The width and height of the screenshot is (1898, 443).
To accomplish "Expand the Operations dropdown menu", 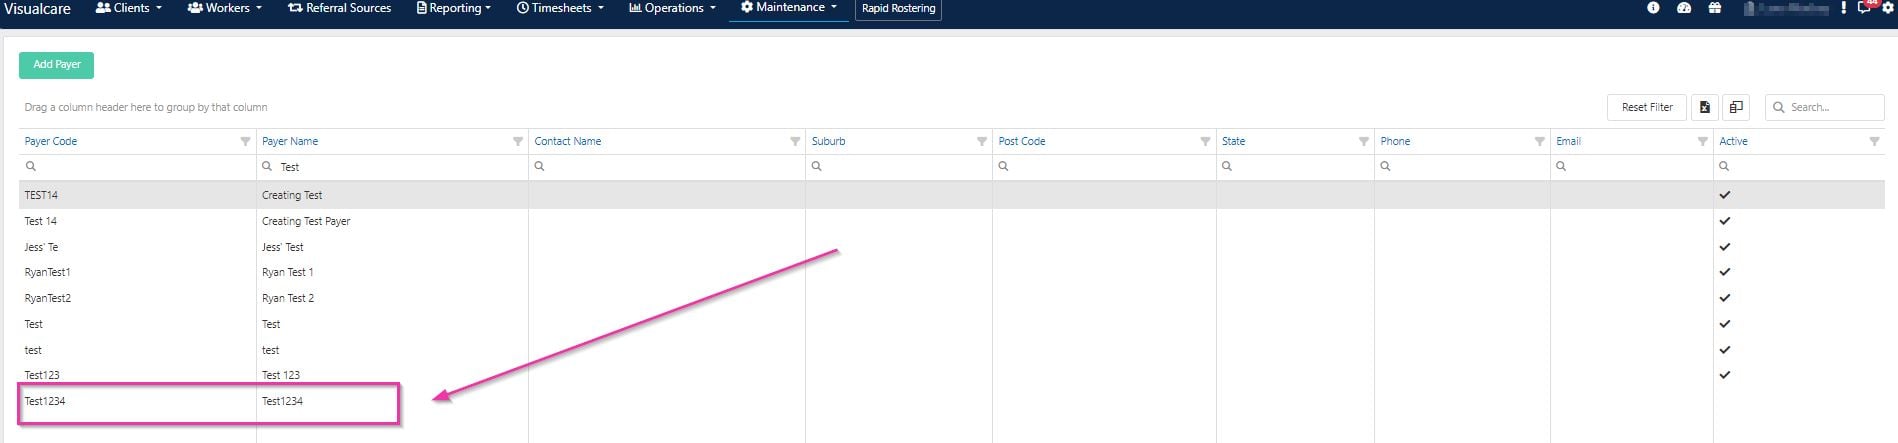I will 672,8.
